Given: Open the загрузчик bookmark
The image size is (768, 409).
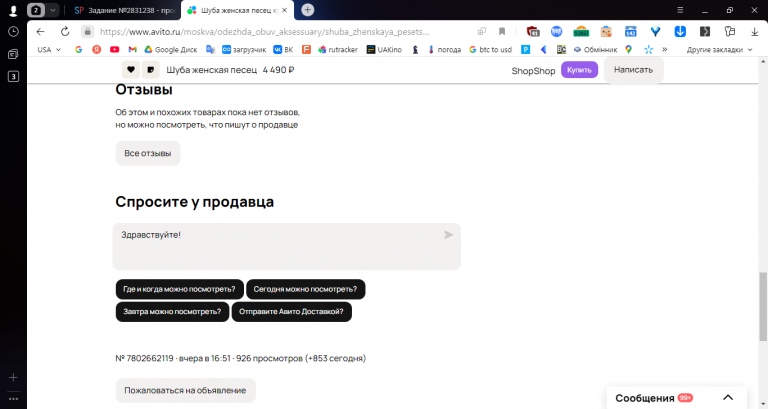Looking at the screenshot, I should [244, 49].
